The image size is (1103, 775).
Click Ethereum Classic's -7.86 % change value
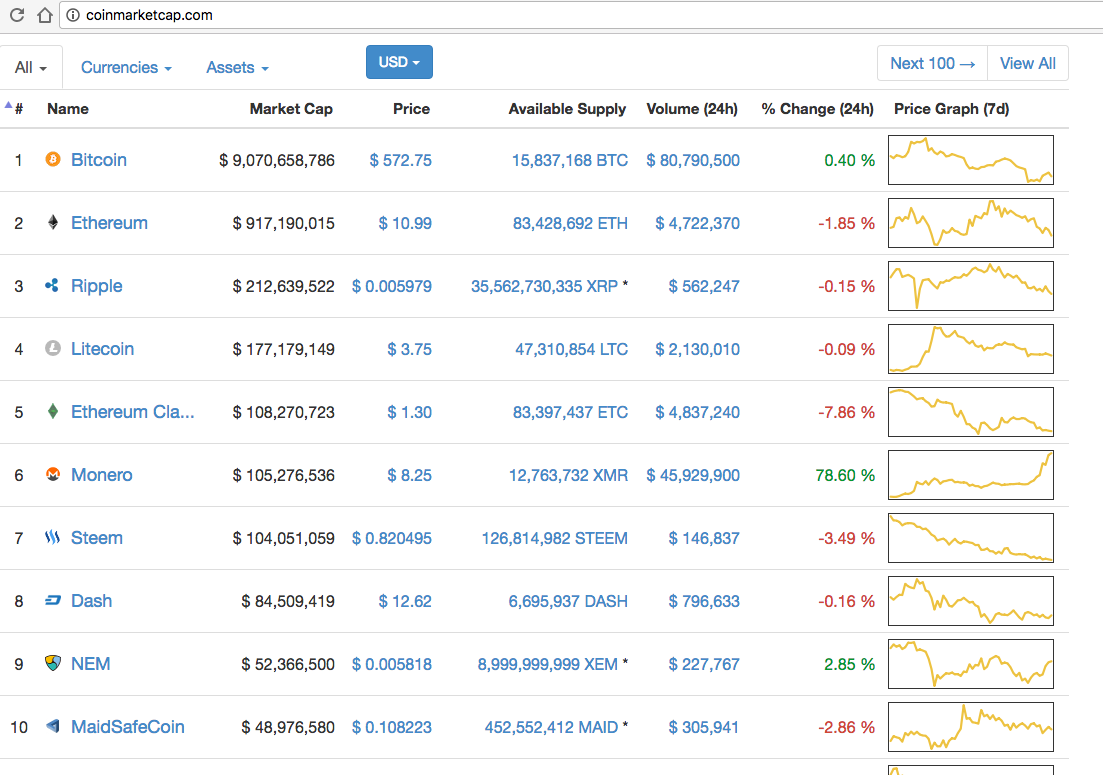[x=846, y=412]
